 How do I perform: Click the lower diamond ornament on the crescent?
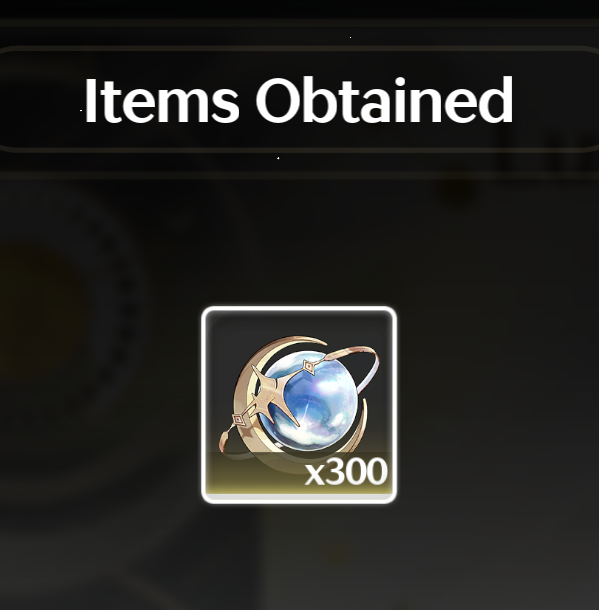[238, 420]
